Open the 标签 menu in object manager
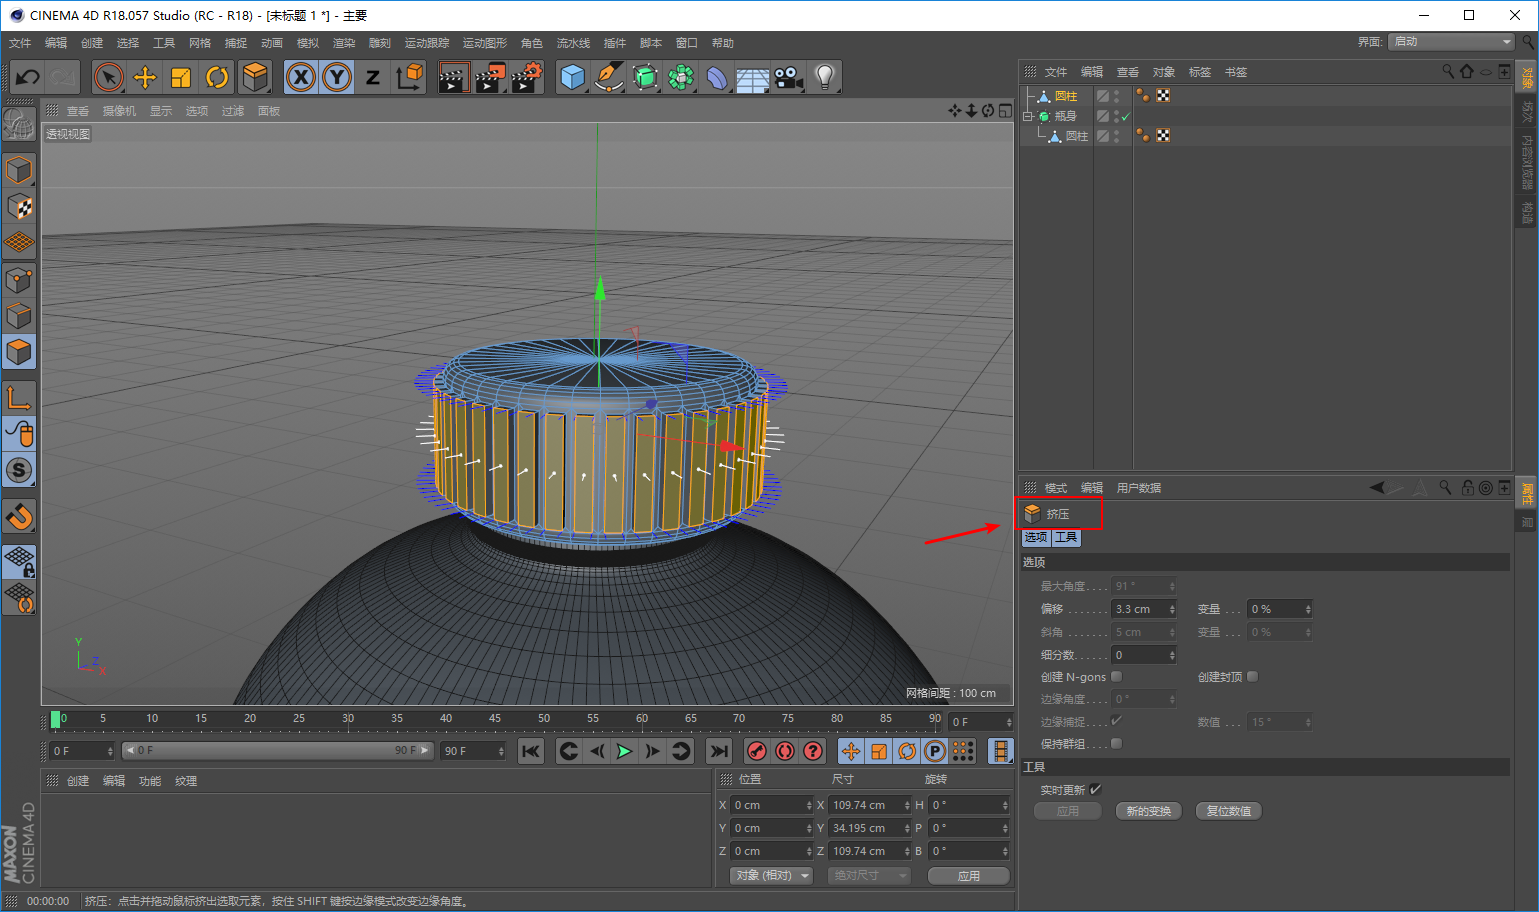Screen dimensions: 1539x912 coord(1200,72)
